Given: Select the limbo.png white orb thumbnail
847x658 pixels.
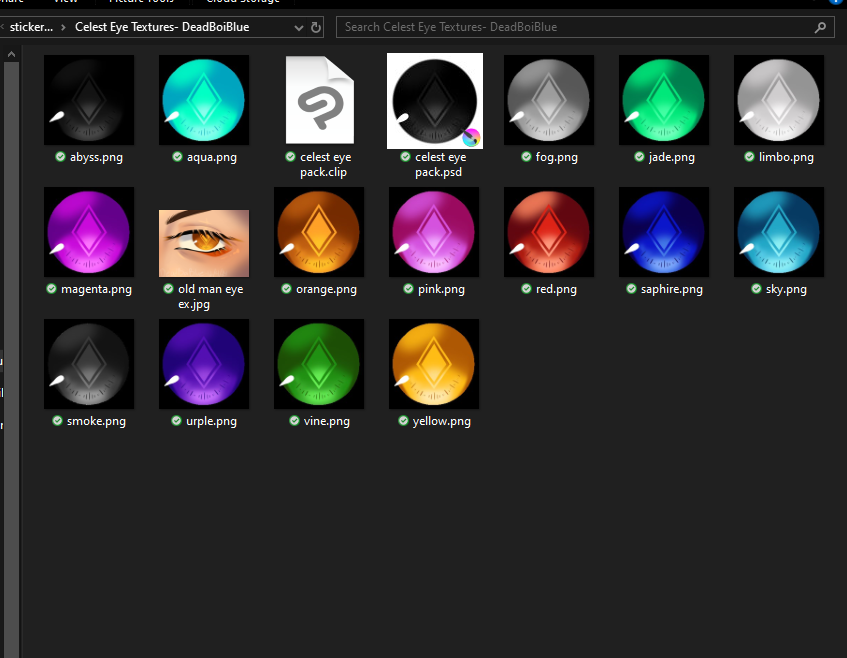Looking at the screenshot, I should point(779,100).
